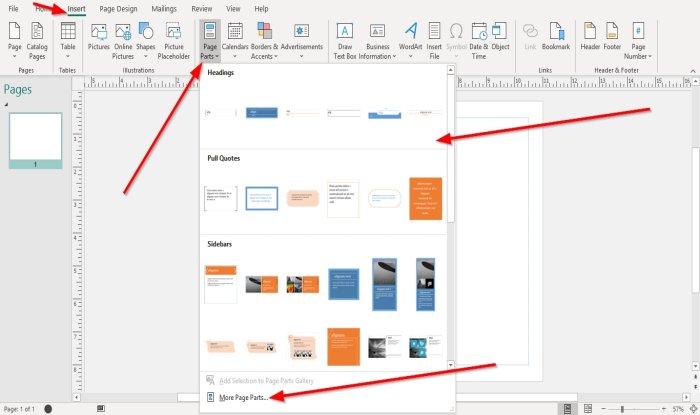Image resolution: width=700 pixels, height=415 pixels.
Task: Toggle the Page Parts gallery button
Action: 209,40
